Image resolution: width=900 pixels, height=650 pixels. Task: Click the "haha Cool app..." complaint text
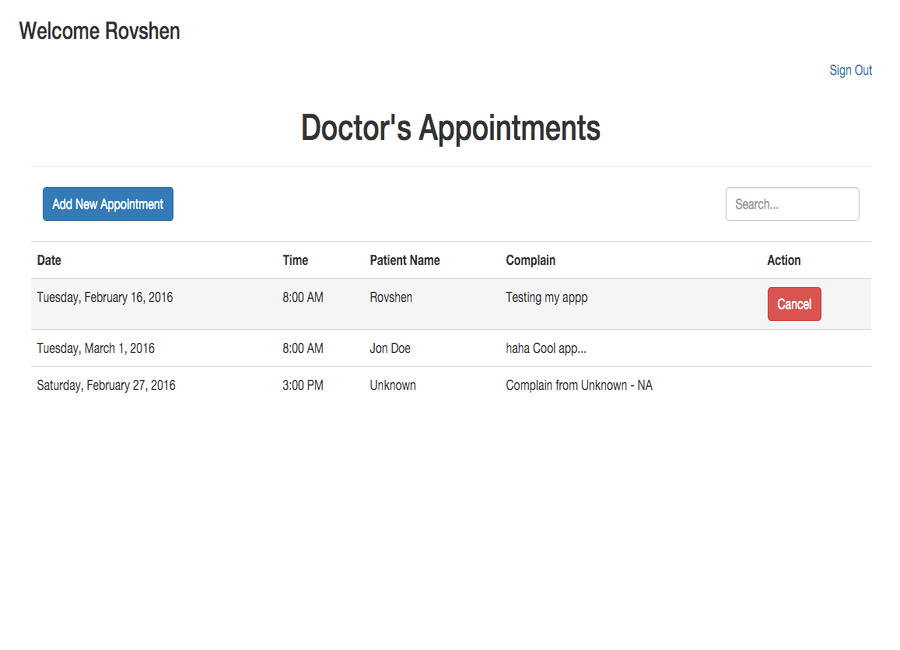(x=546, y=348)
